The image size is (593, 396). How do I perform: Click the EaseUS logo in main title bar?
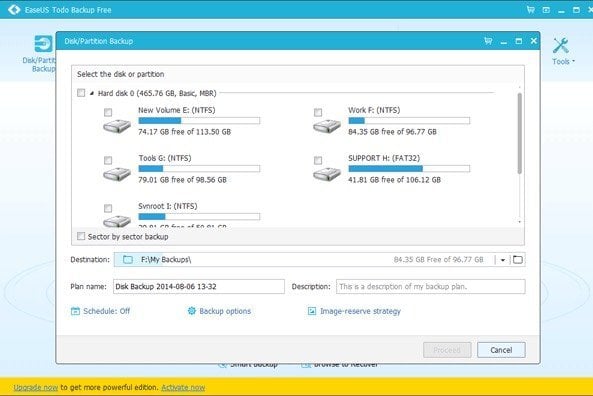coord(14,9)
